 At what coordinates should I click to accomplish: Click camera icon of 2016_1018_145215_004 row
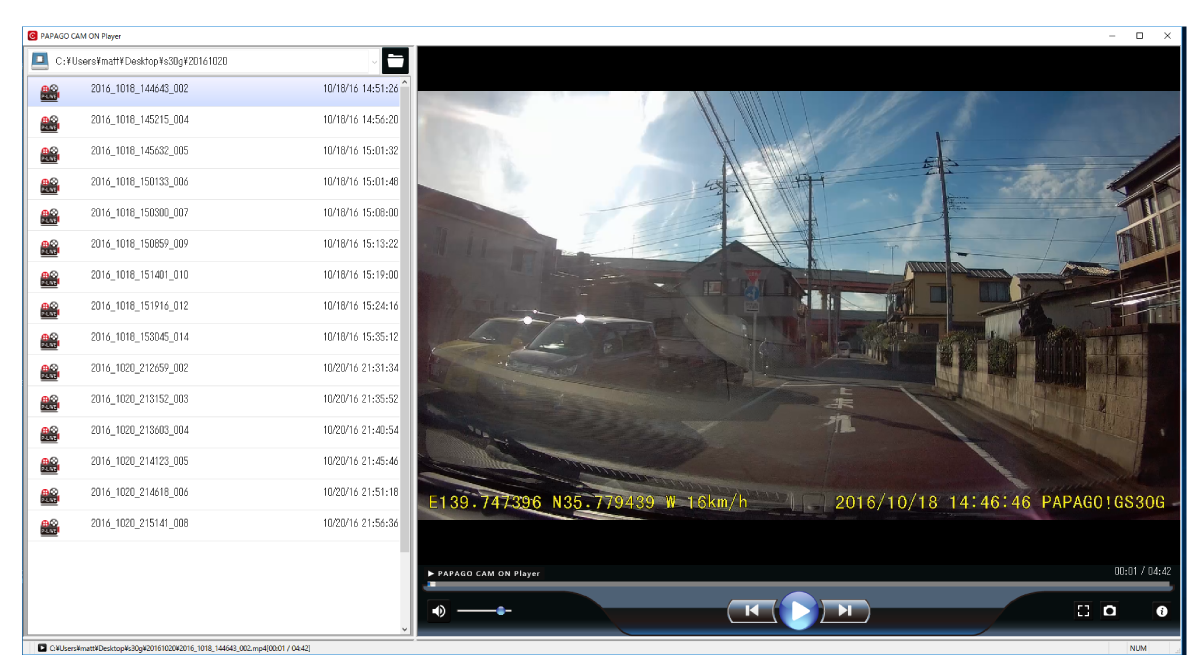click(49, 123)
